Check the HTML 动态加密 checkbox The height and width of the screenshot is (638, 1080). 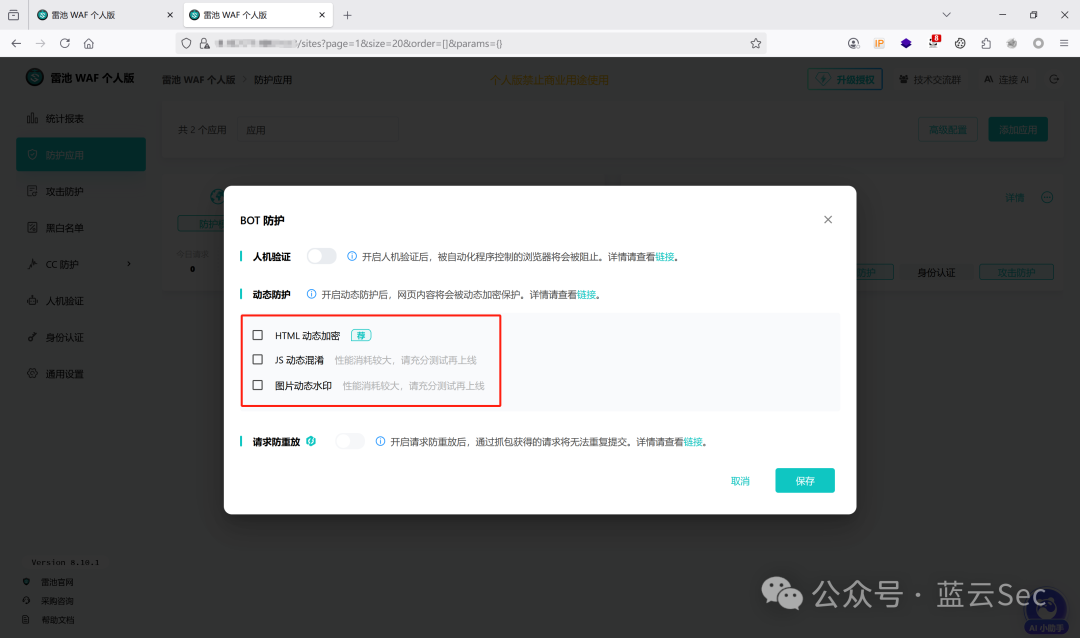[258, 336]
